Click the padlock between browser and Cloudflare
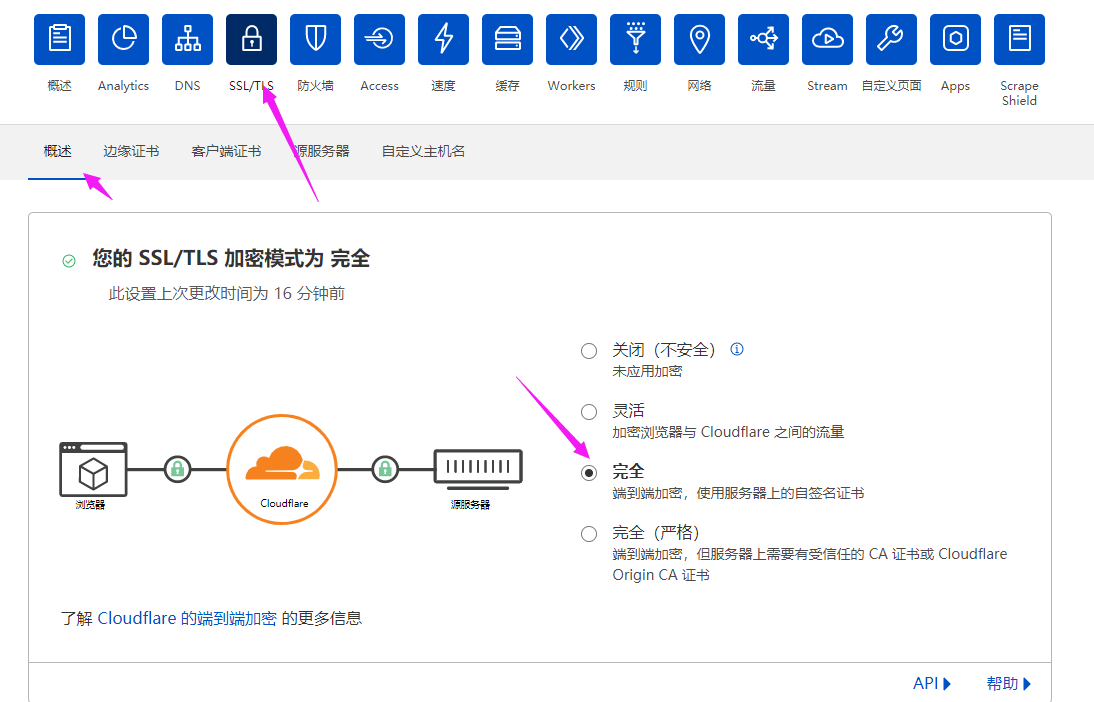 click(177, 469)
